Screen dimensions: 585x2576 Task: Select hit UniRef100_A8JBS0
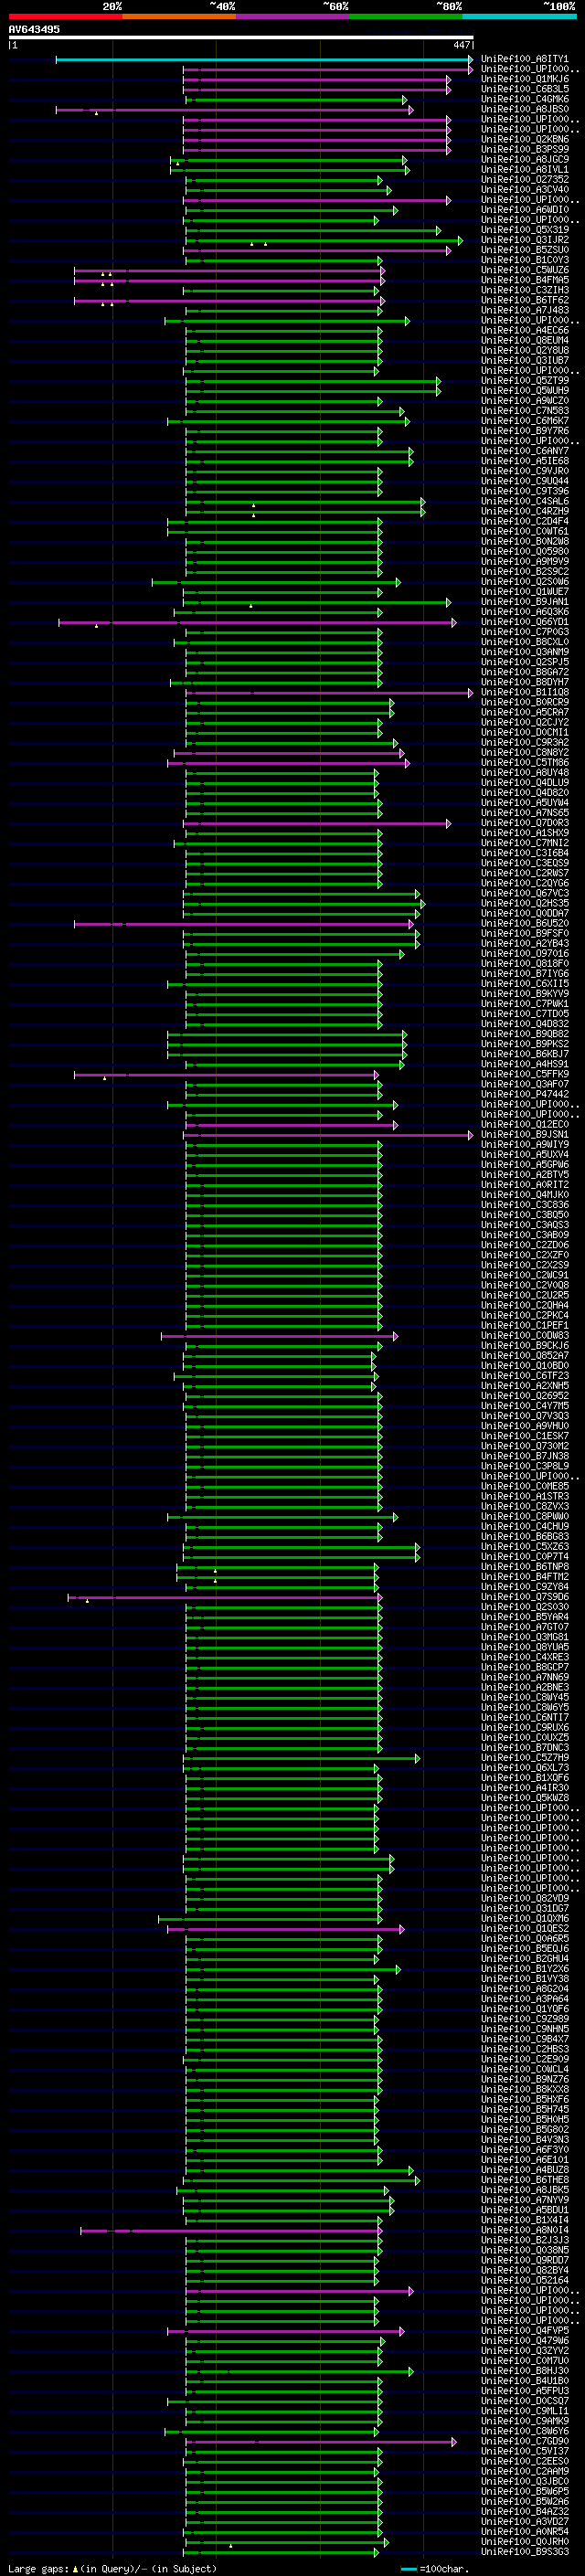(x=525, y=110)
